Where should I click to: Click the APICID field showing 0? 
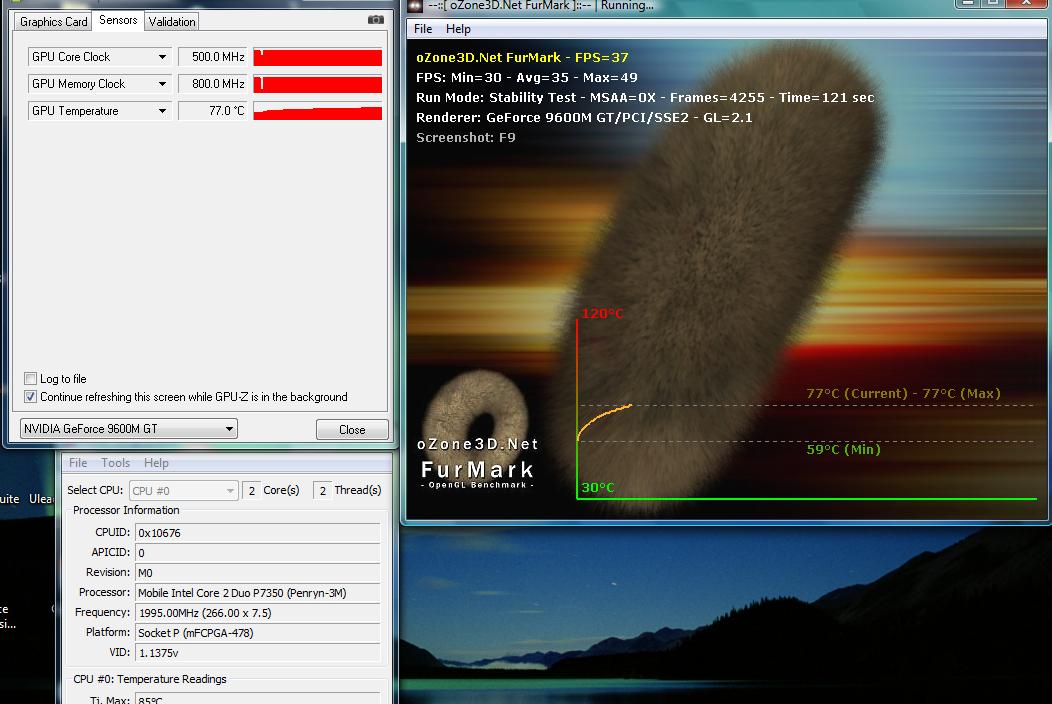click(258, 553)
